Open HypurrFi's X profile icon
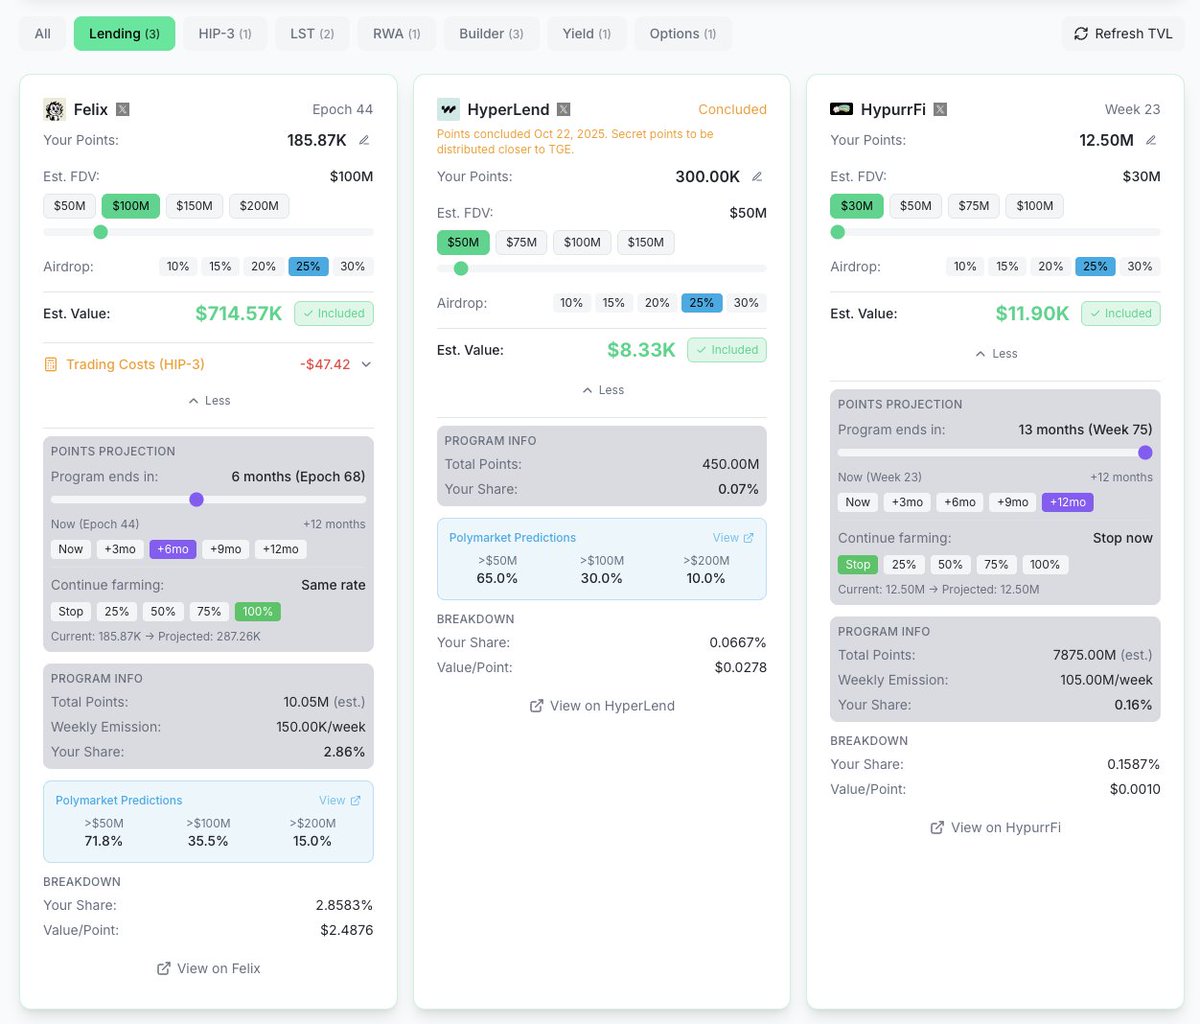Screen dimensions: 1200x1024 (x=940, y=110)
